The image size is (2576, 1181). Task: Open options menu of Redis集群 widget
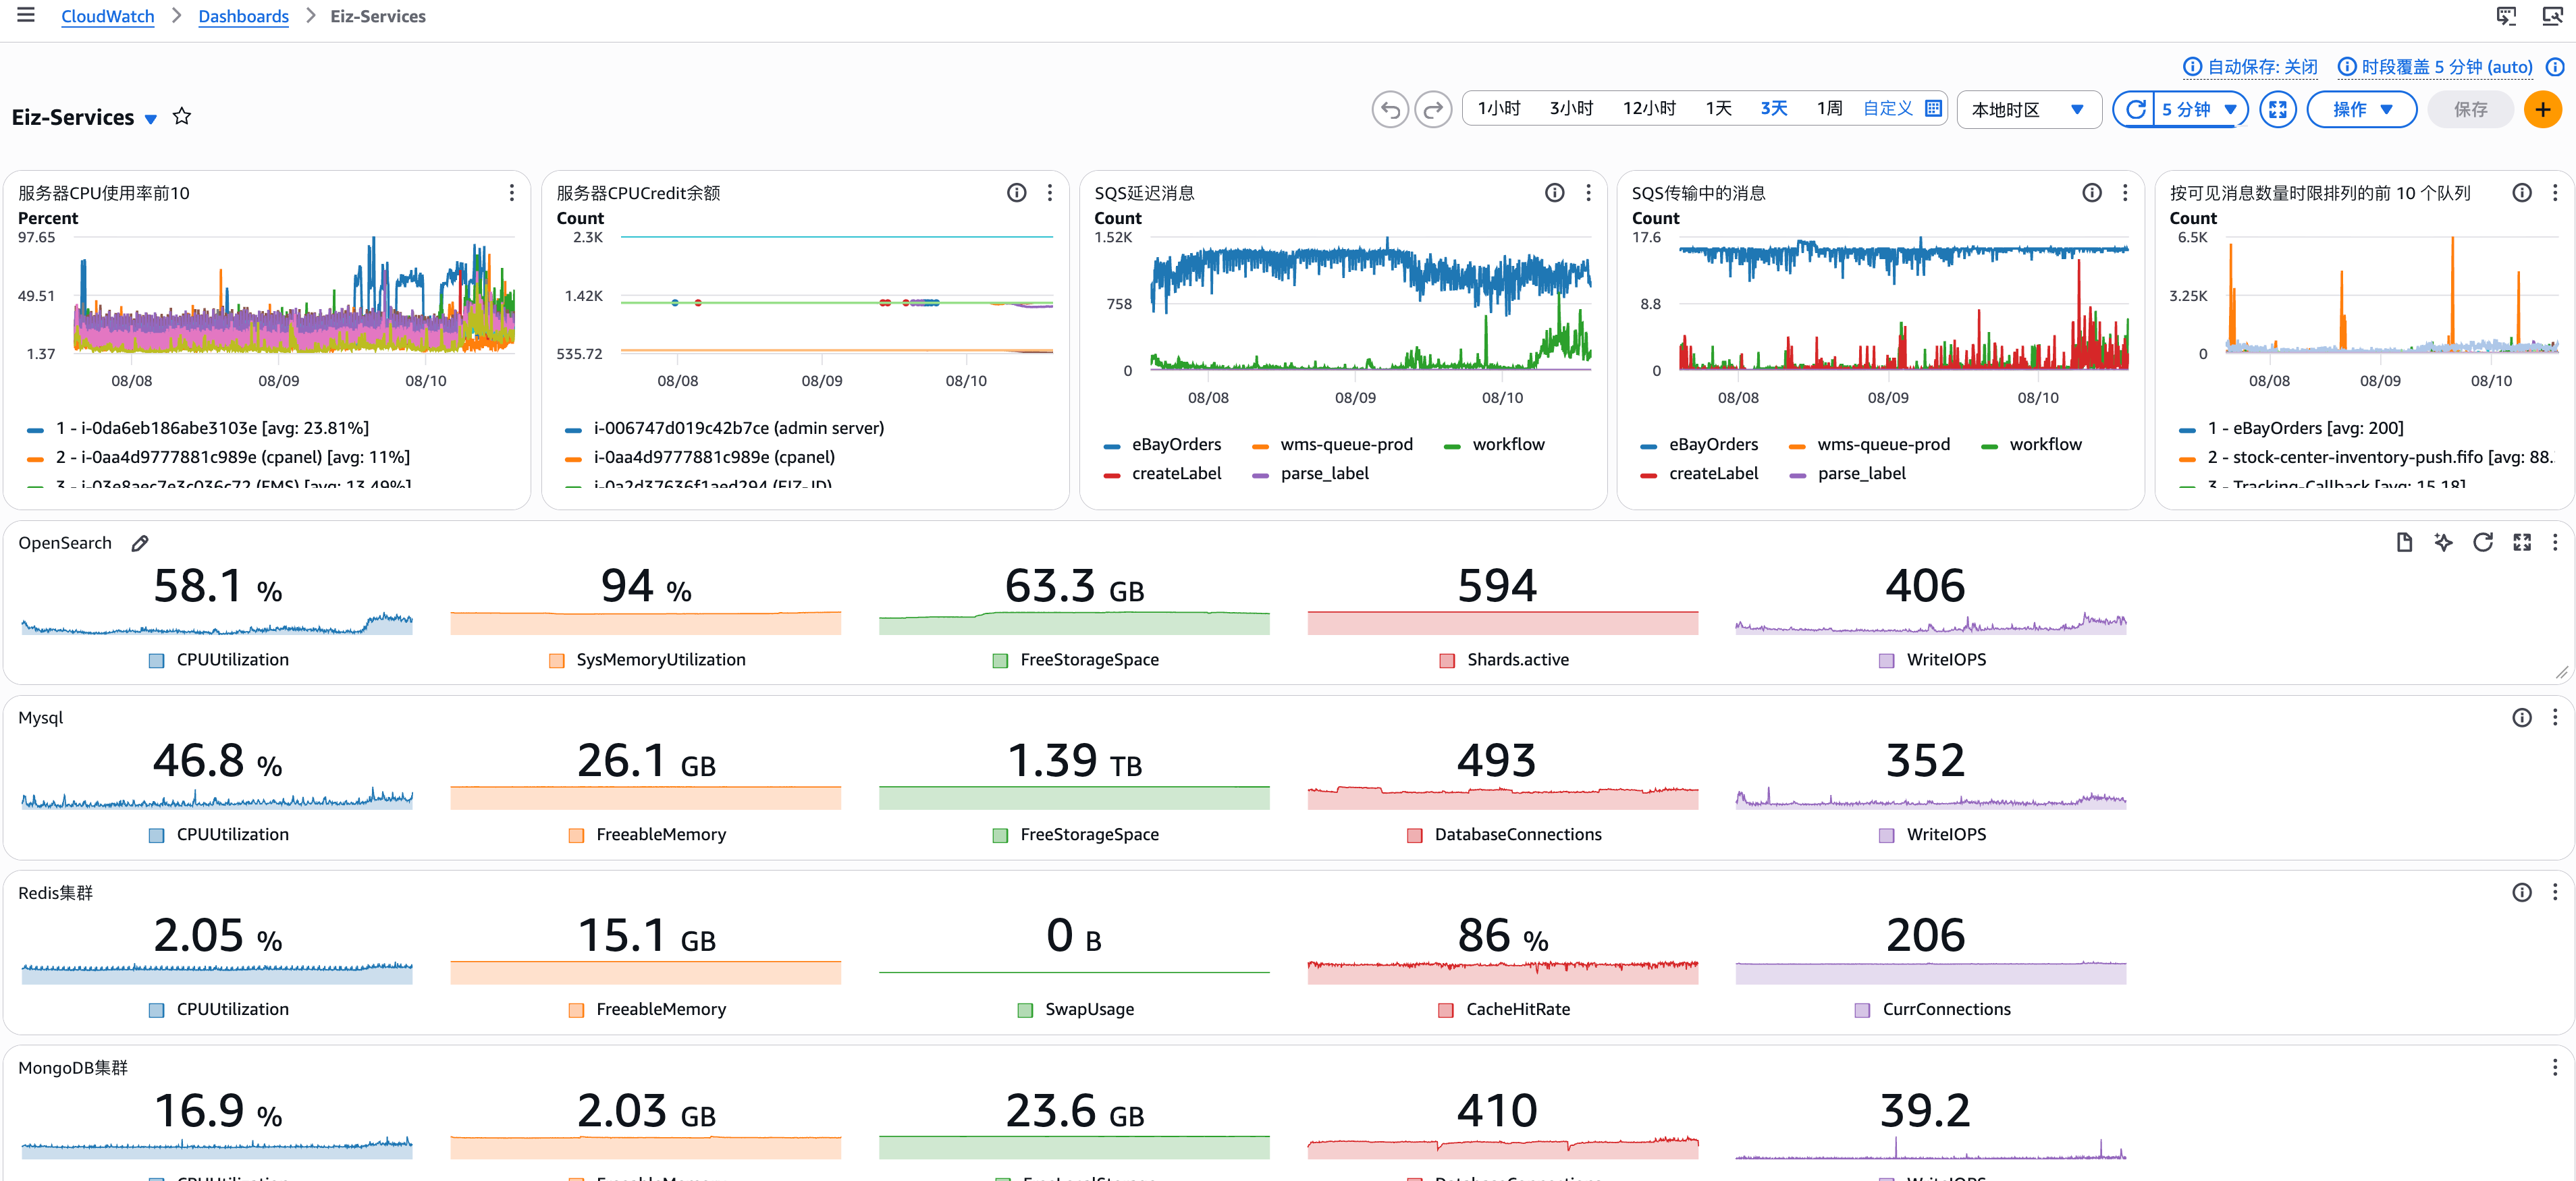(x=2554, y=892)
